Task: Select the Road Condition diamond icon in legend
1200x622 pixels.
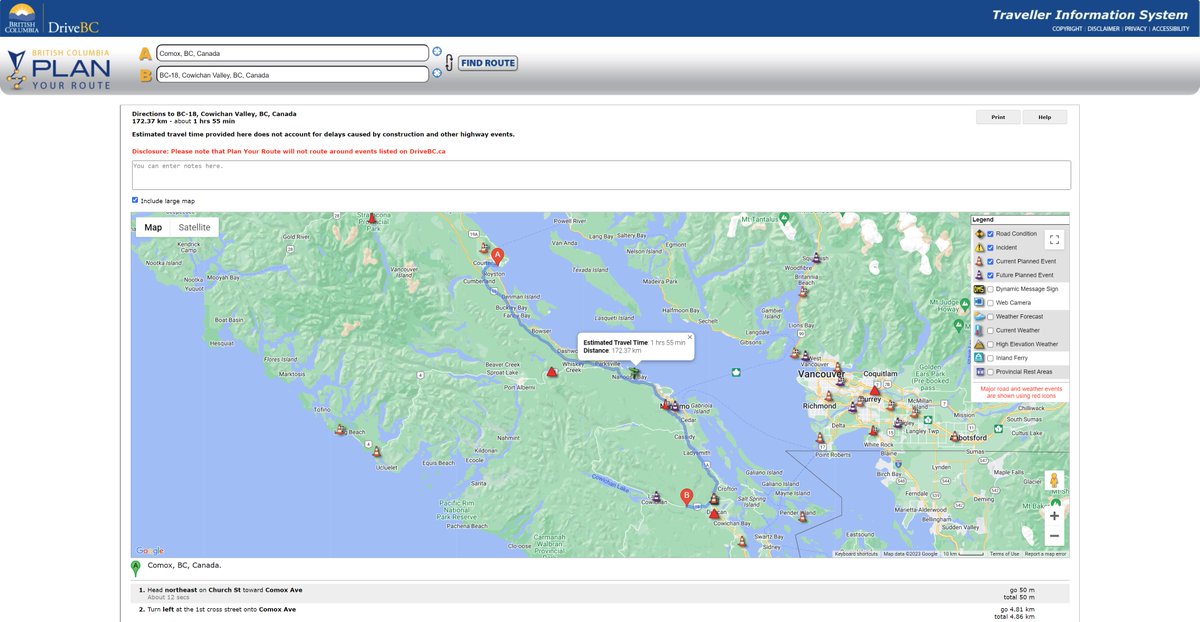Action: (979, 233)
